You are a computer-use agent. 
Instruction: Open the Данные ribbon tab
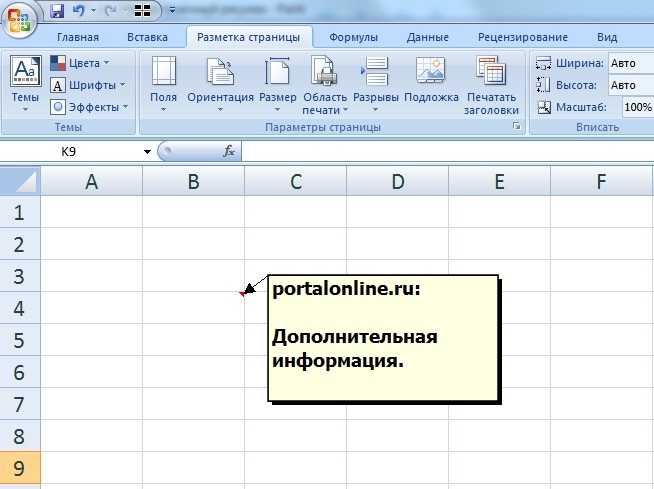pyautogui.click(x=428, y=37)
